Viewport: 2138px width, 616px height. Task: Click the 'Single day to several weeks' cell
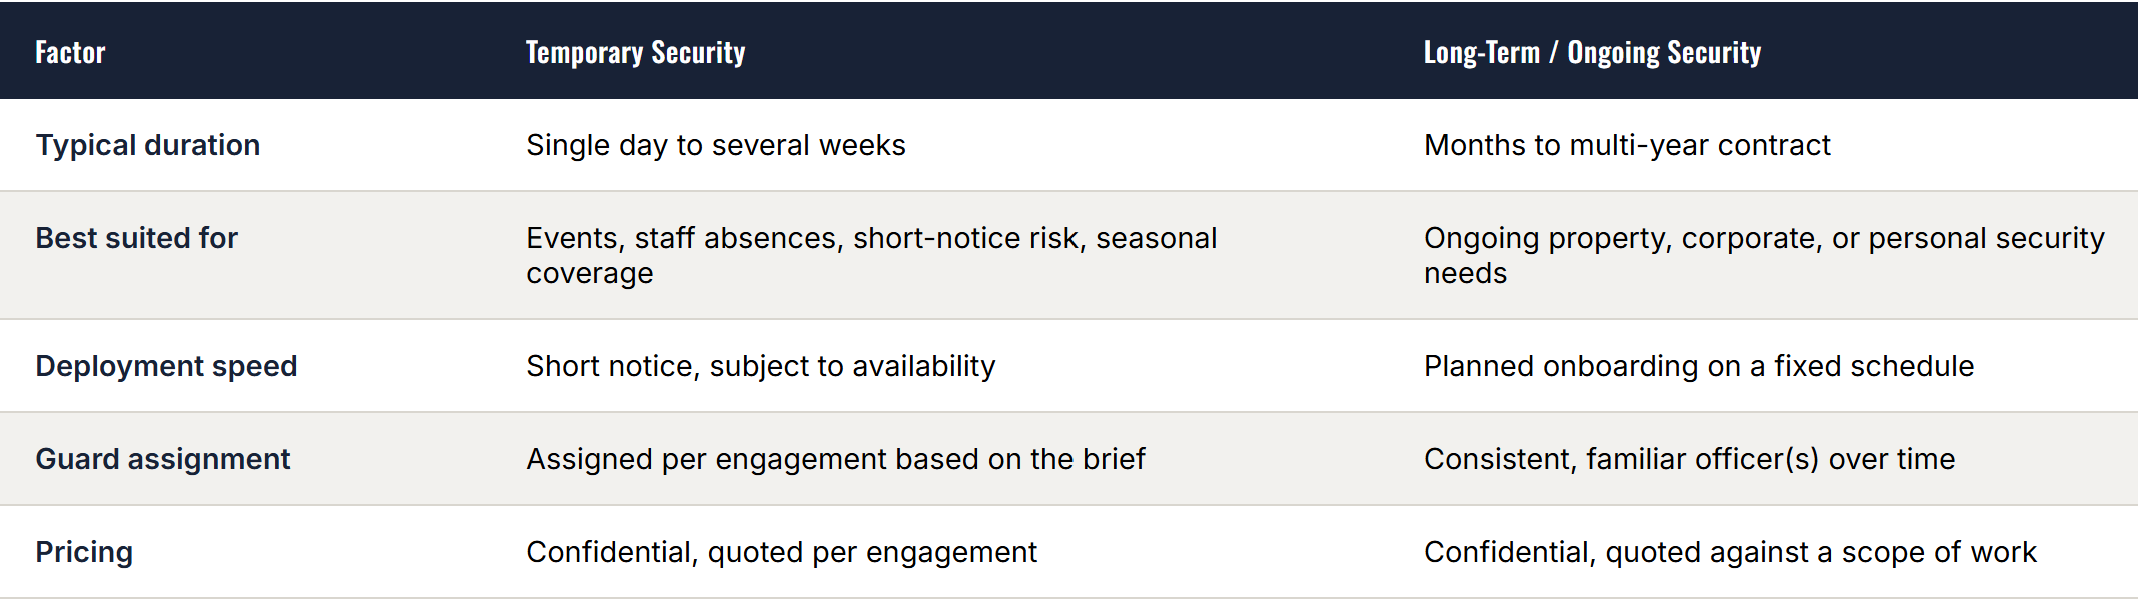click(716, 145)
